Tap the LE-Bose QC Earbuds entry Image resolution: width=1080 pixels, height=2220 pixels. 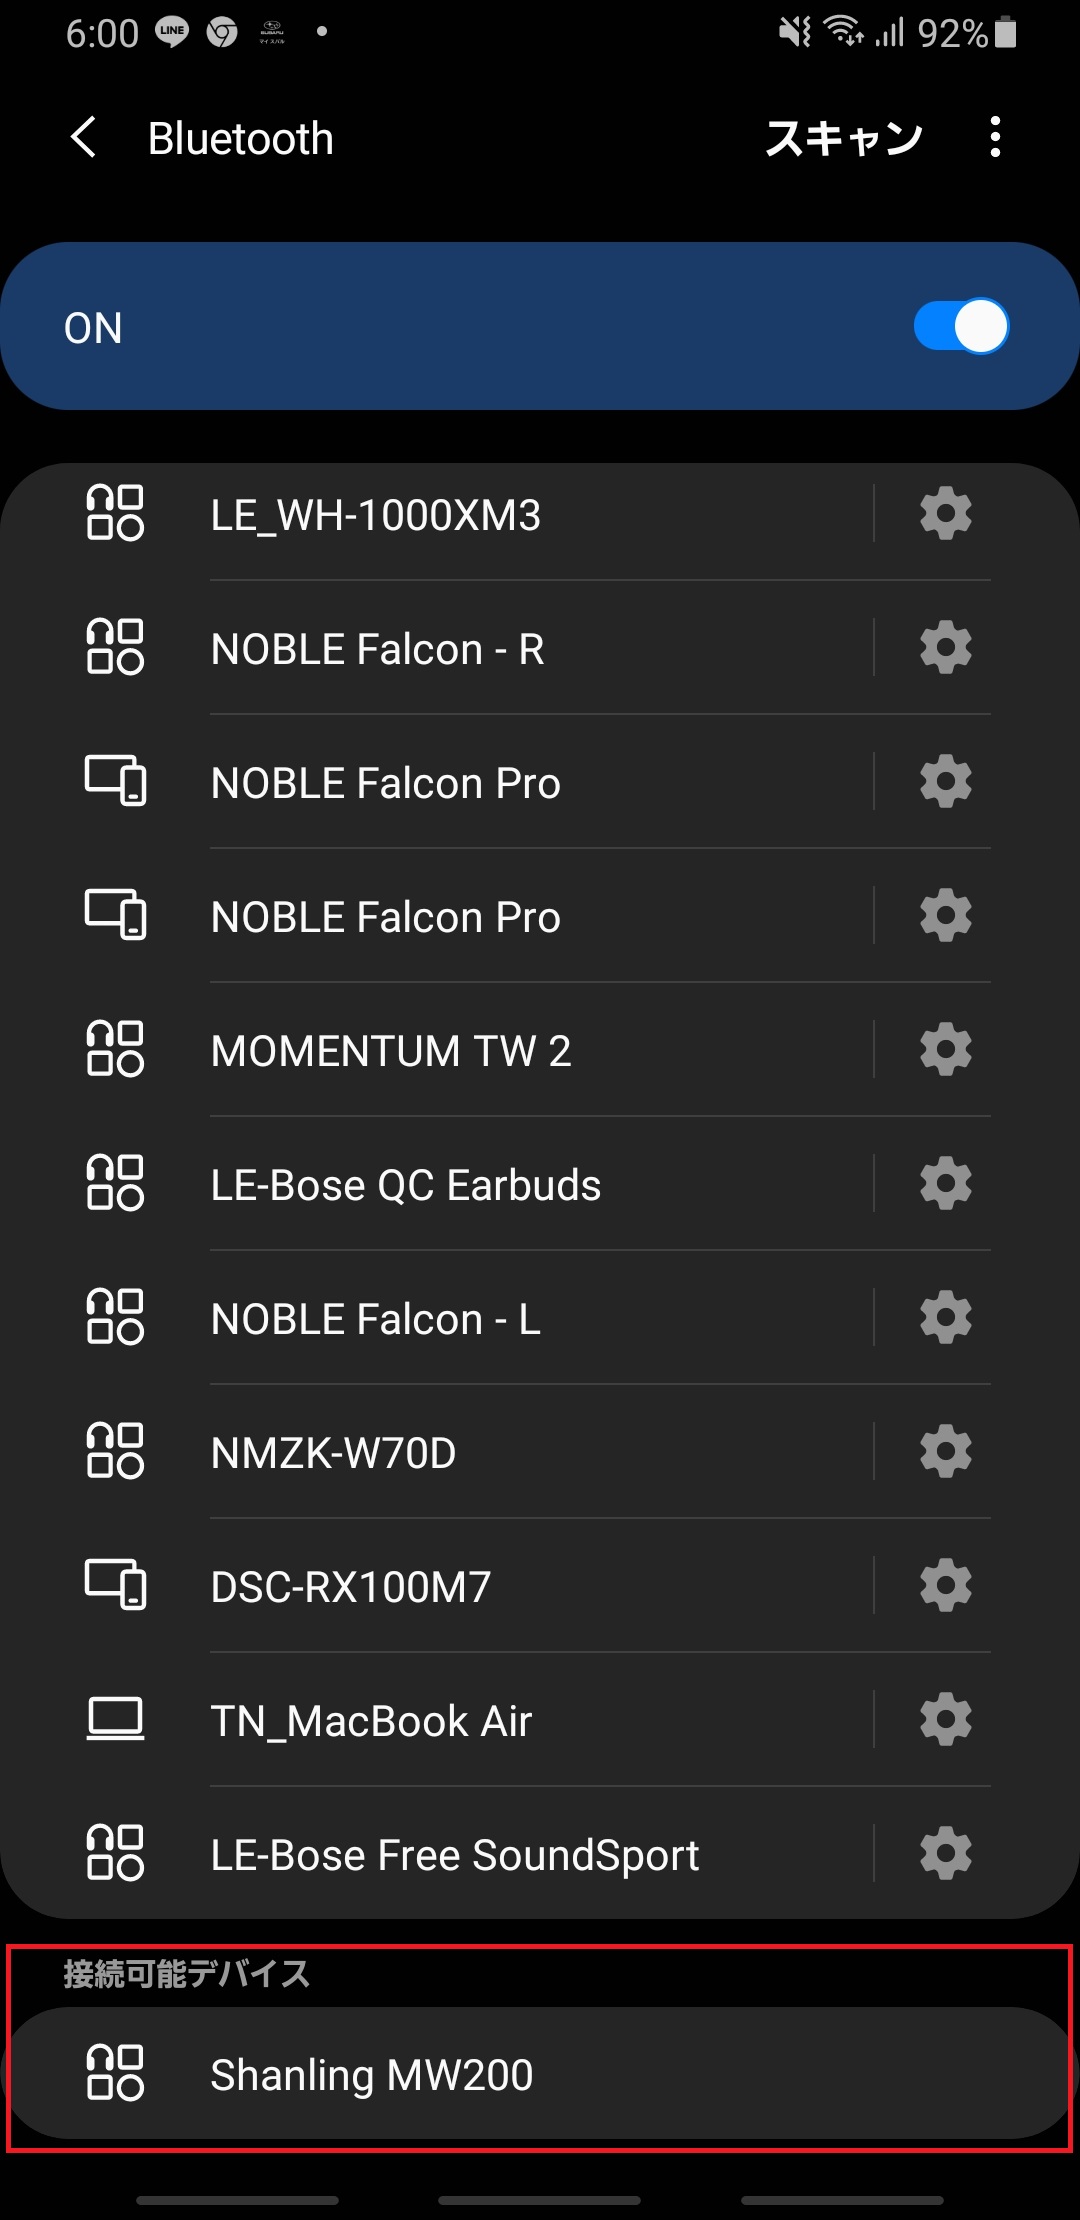point(436,1184)
